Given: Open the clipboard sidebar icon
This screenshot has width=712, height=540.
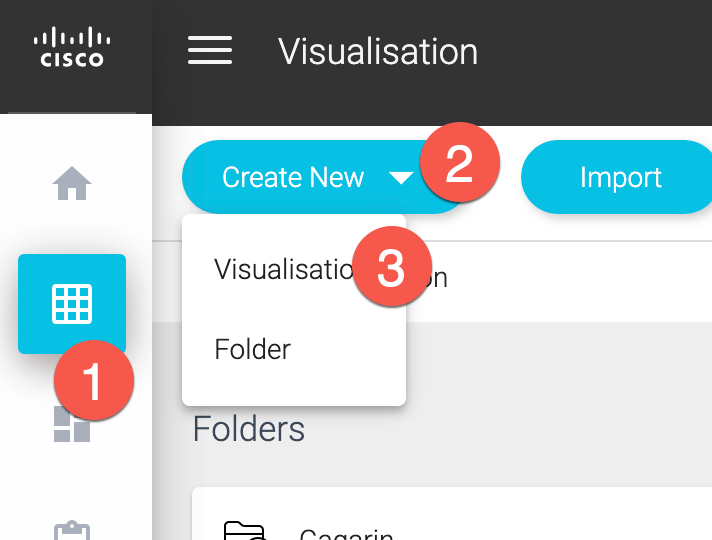Looking at the screenshot, I should click(x=72, y=530).
